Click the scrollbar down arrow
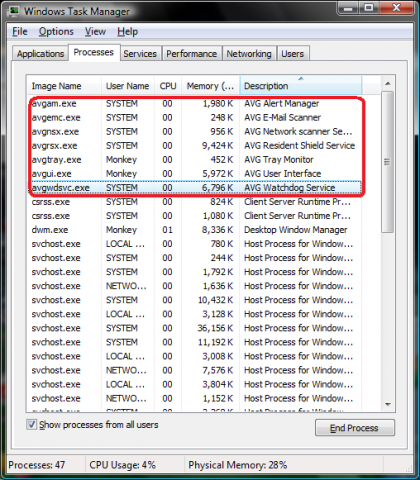The width and height of the screenshot is (420, 480). (x=387, y=404)
